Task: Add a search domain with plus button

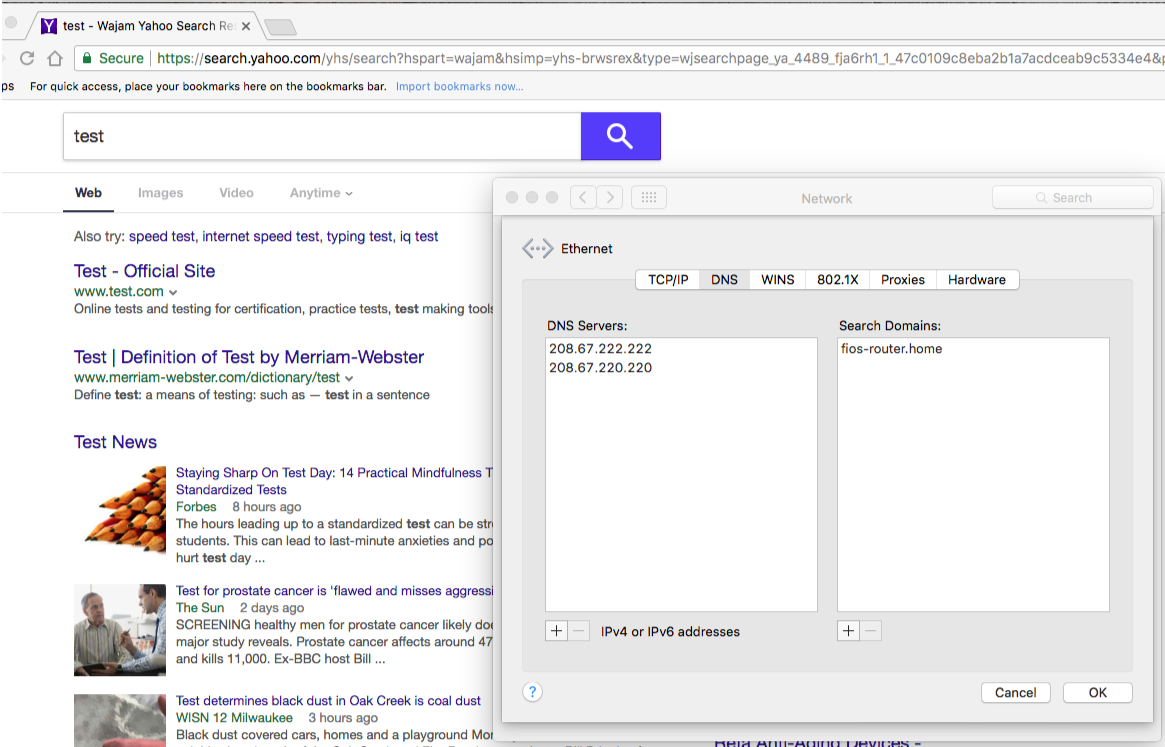Action: 848,631
